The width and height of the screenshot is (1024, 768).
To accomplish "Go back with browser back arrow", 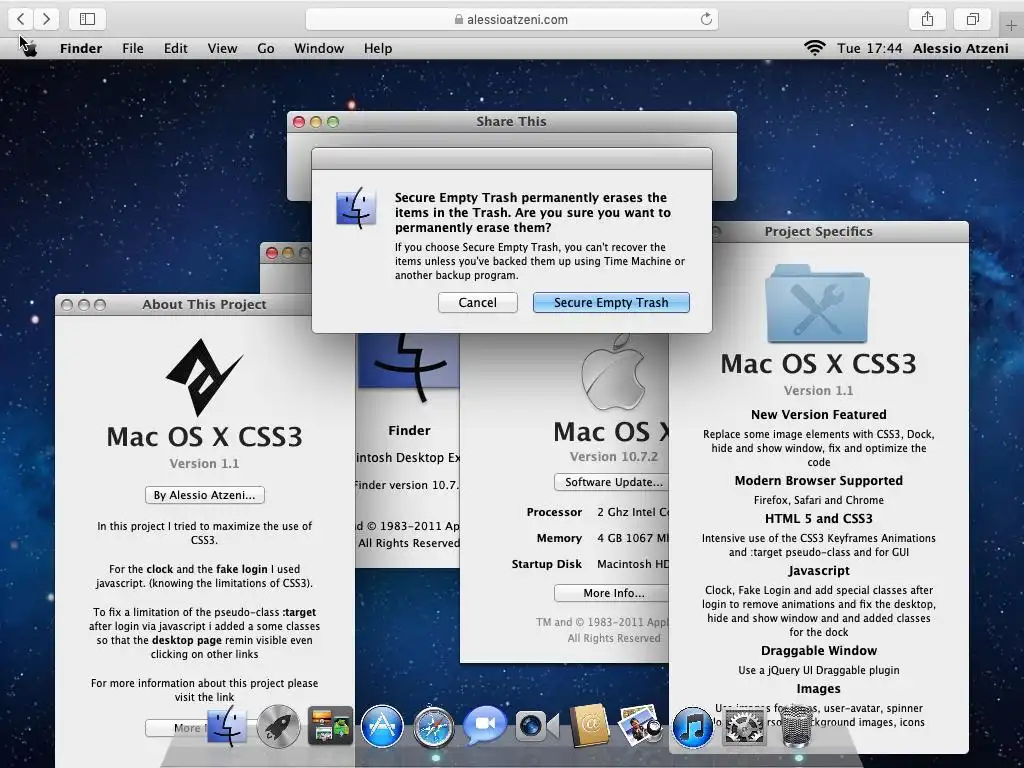I will (x=21, y=19).
